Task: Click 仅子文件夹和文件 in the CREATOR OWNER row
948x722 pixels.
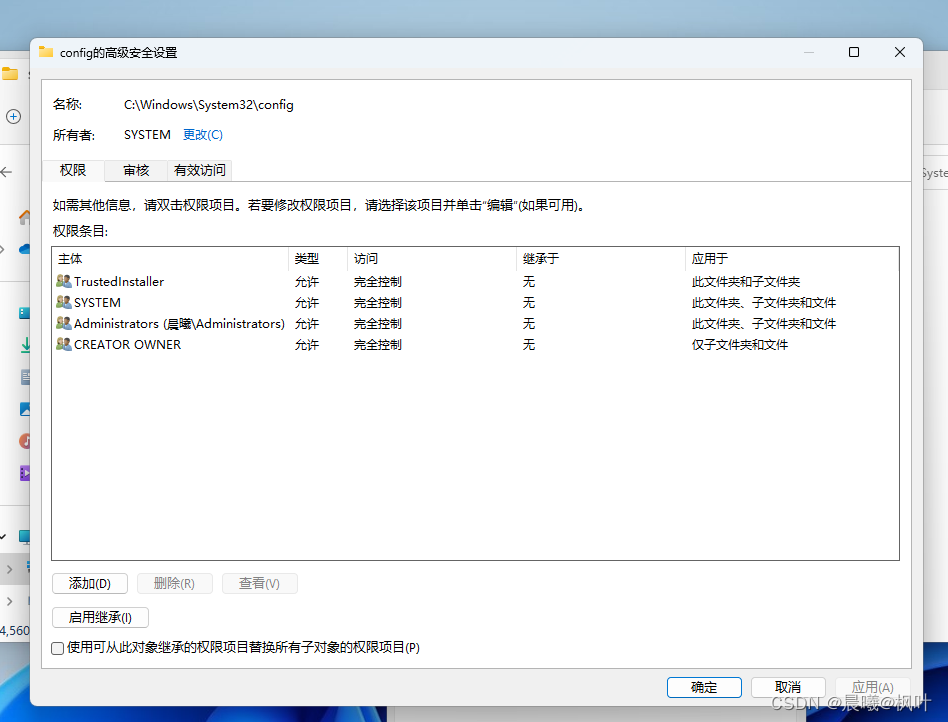Action: (x=739, y=345)
